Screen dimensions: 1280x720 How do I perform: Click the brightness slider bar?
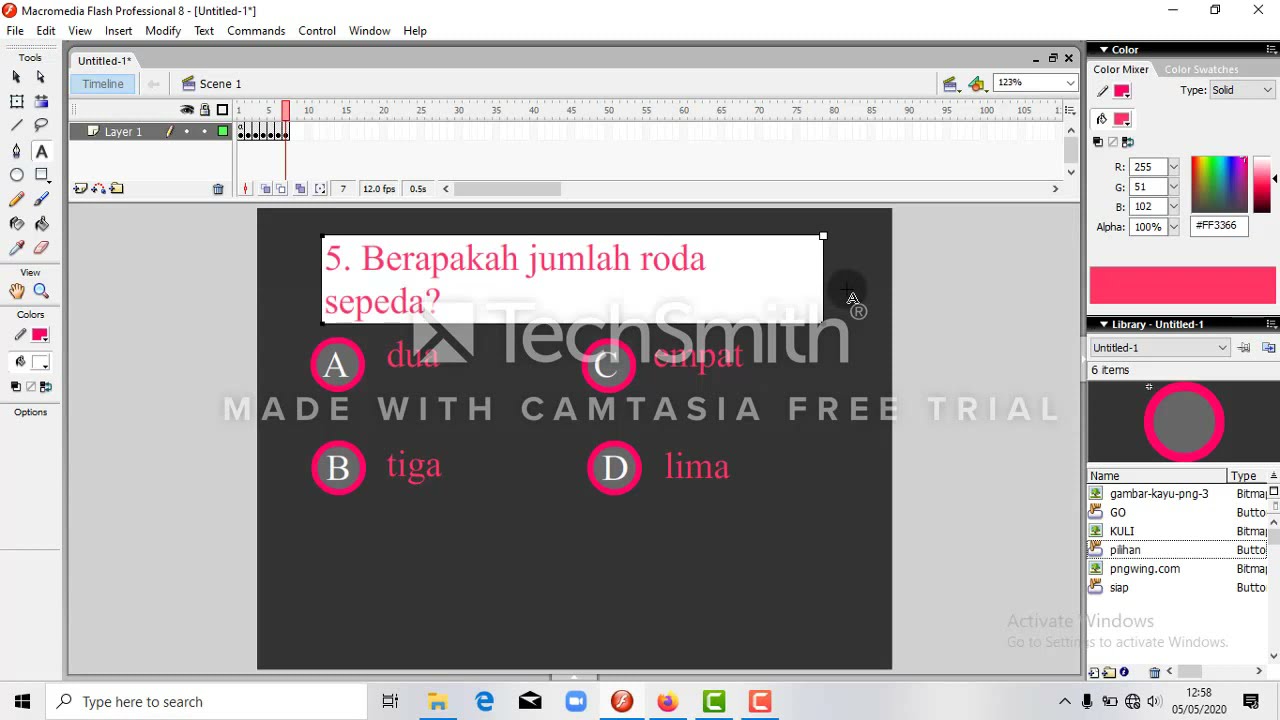tap(1262, 184)
